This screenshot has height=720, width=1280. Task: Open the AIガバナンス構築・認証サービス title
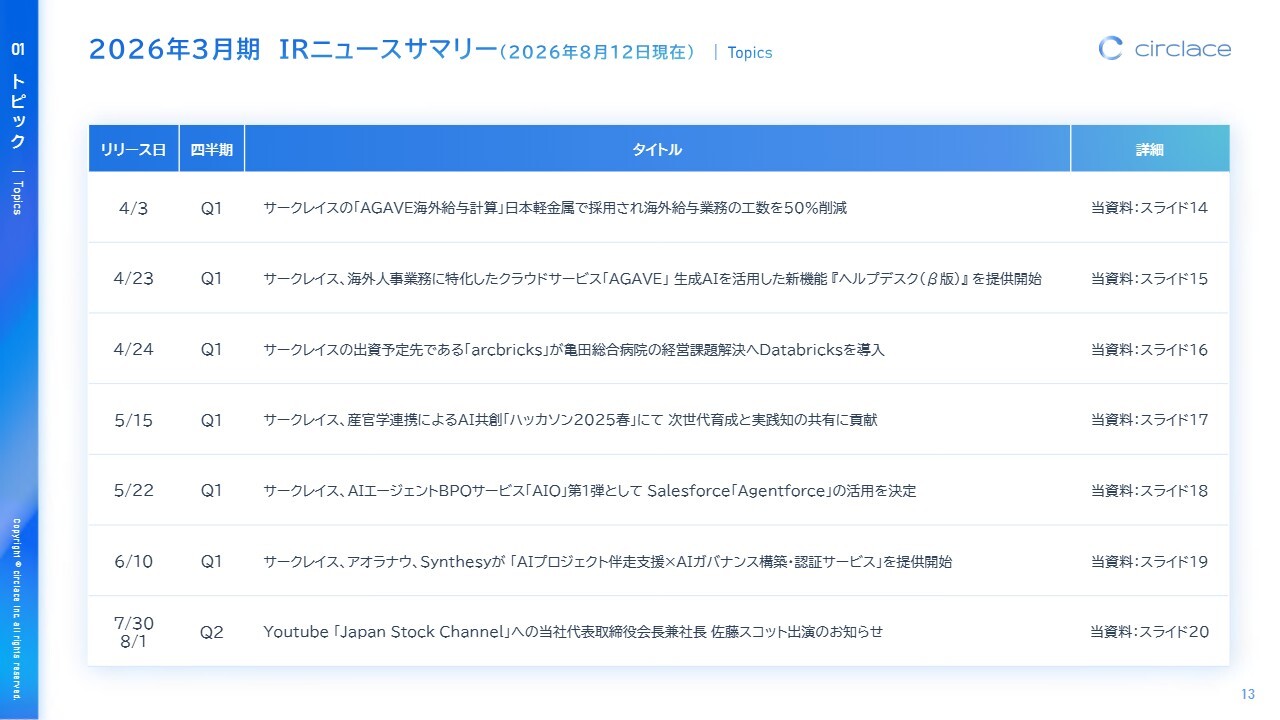click(607, 562)
